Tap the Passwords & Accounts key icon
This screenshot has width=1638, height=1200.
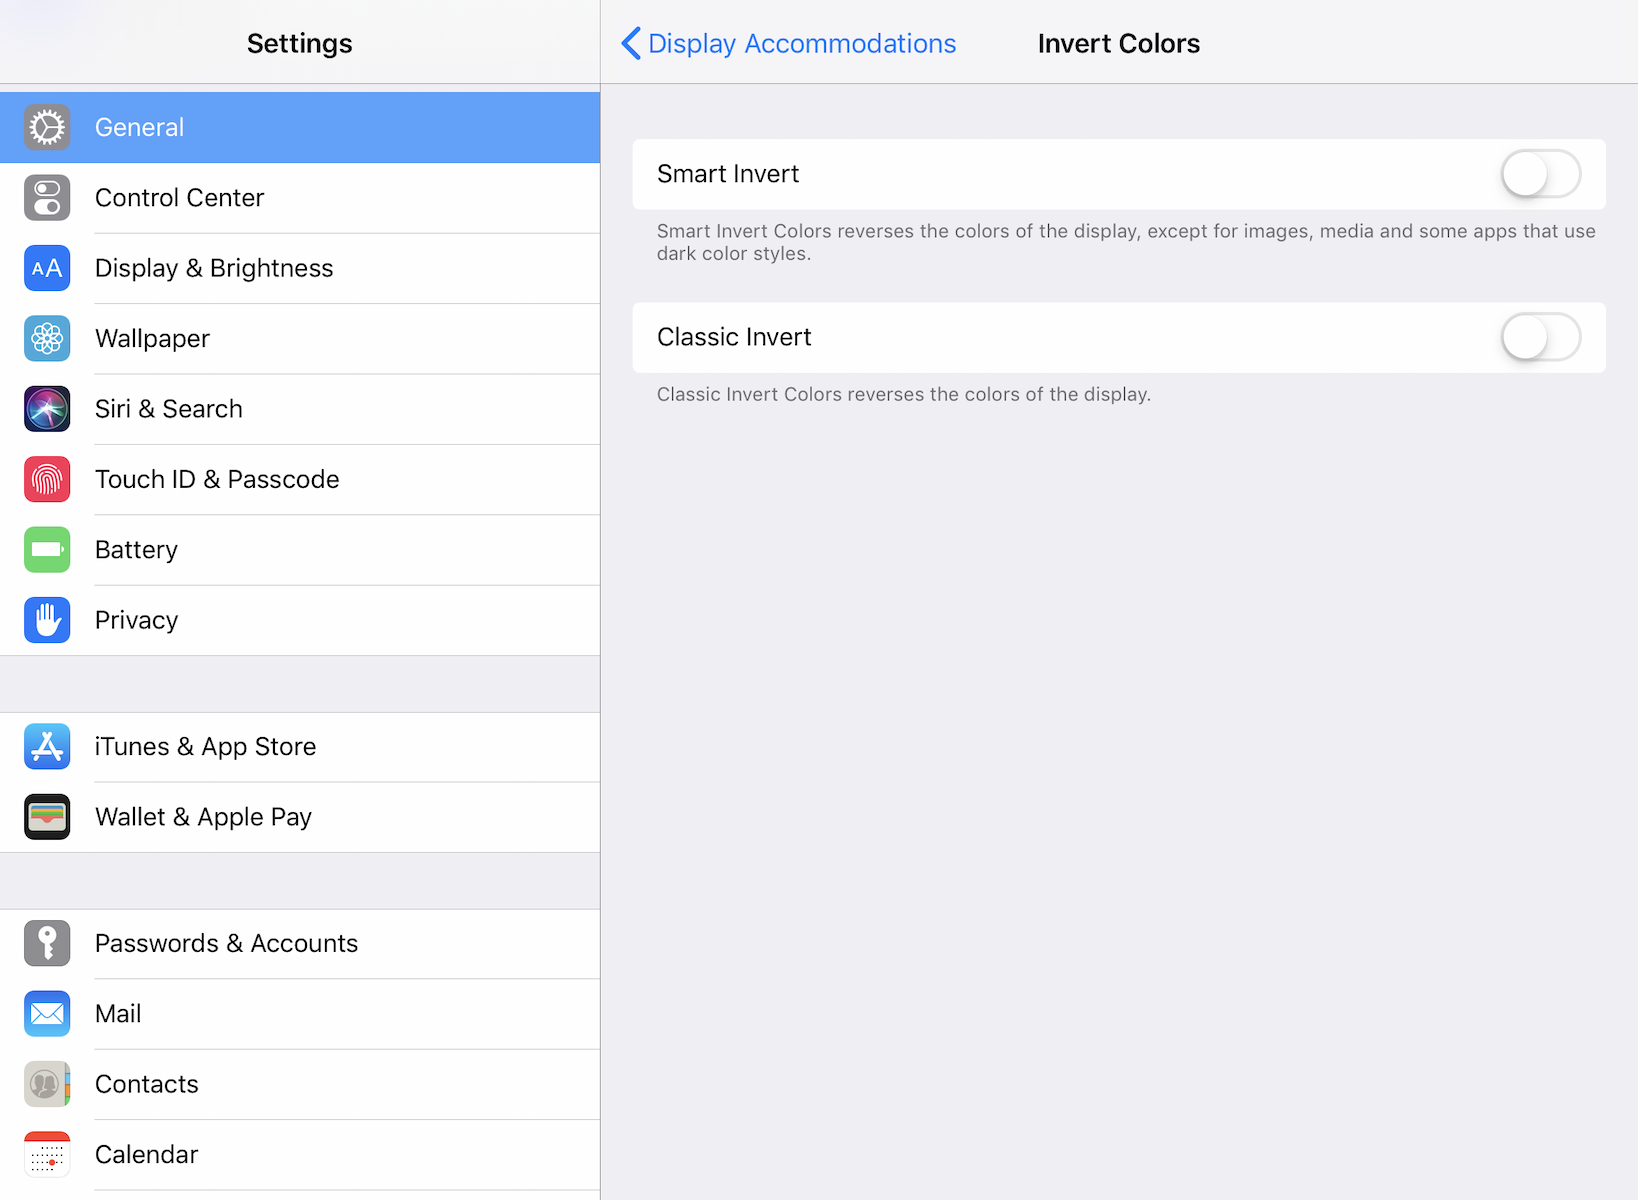pos(47,943)
